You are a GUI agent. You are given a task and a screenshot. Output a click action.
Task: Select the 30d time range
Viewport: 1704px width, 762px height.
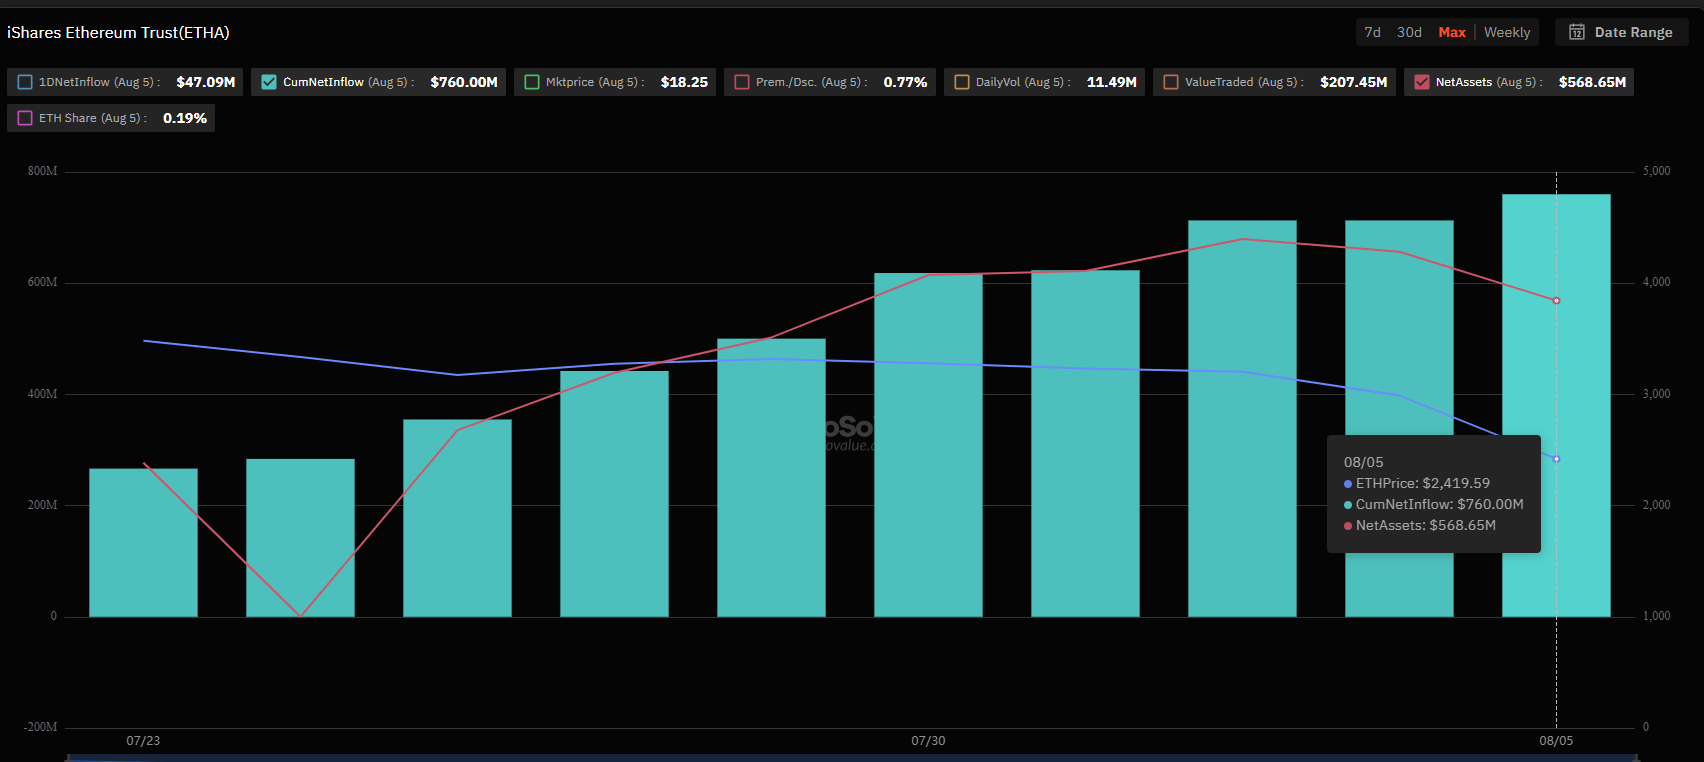[x=1409, y=32]
